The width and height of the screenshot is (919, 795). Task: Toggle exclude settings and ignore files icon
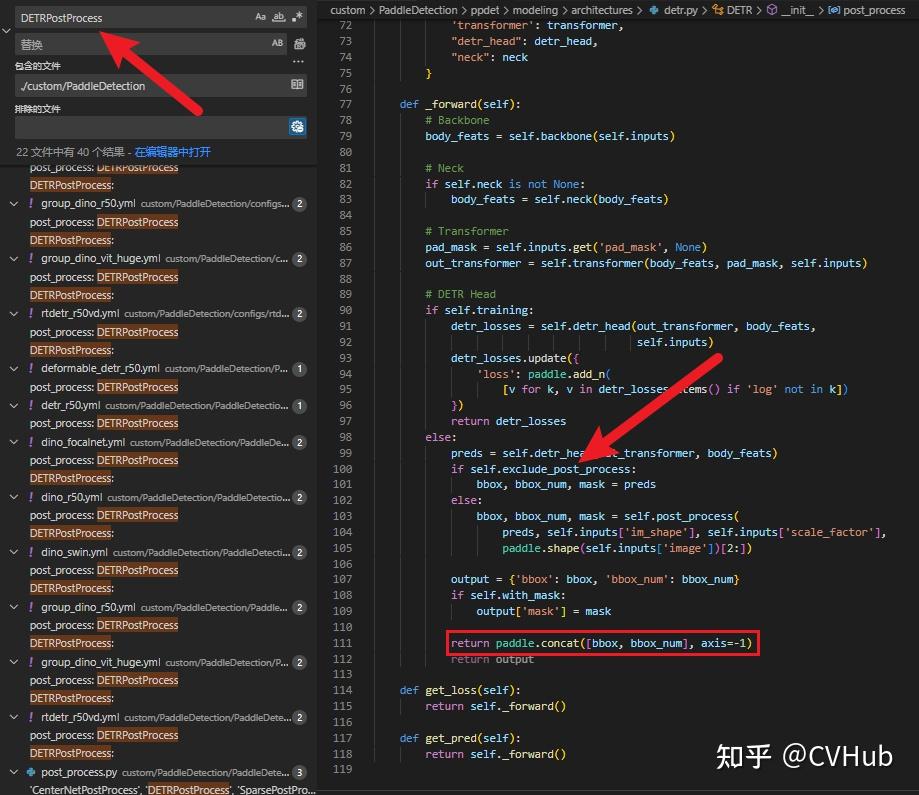point(298,127)
